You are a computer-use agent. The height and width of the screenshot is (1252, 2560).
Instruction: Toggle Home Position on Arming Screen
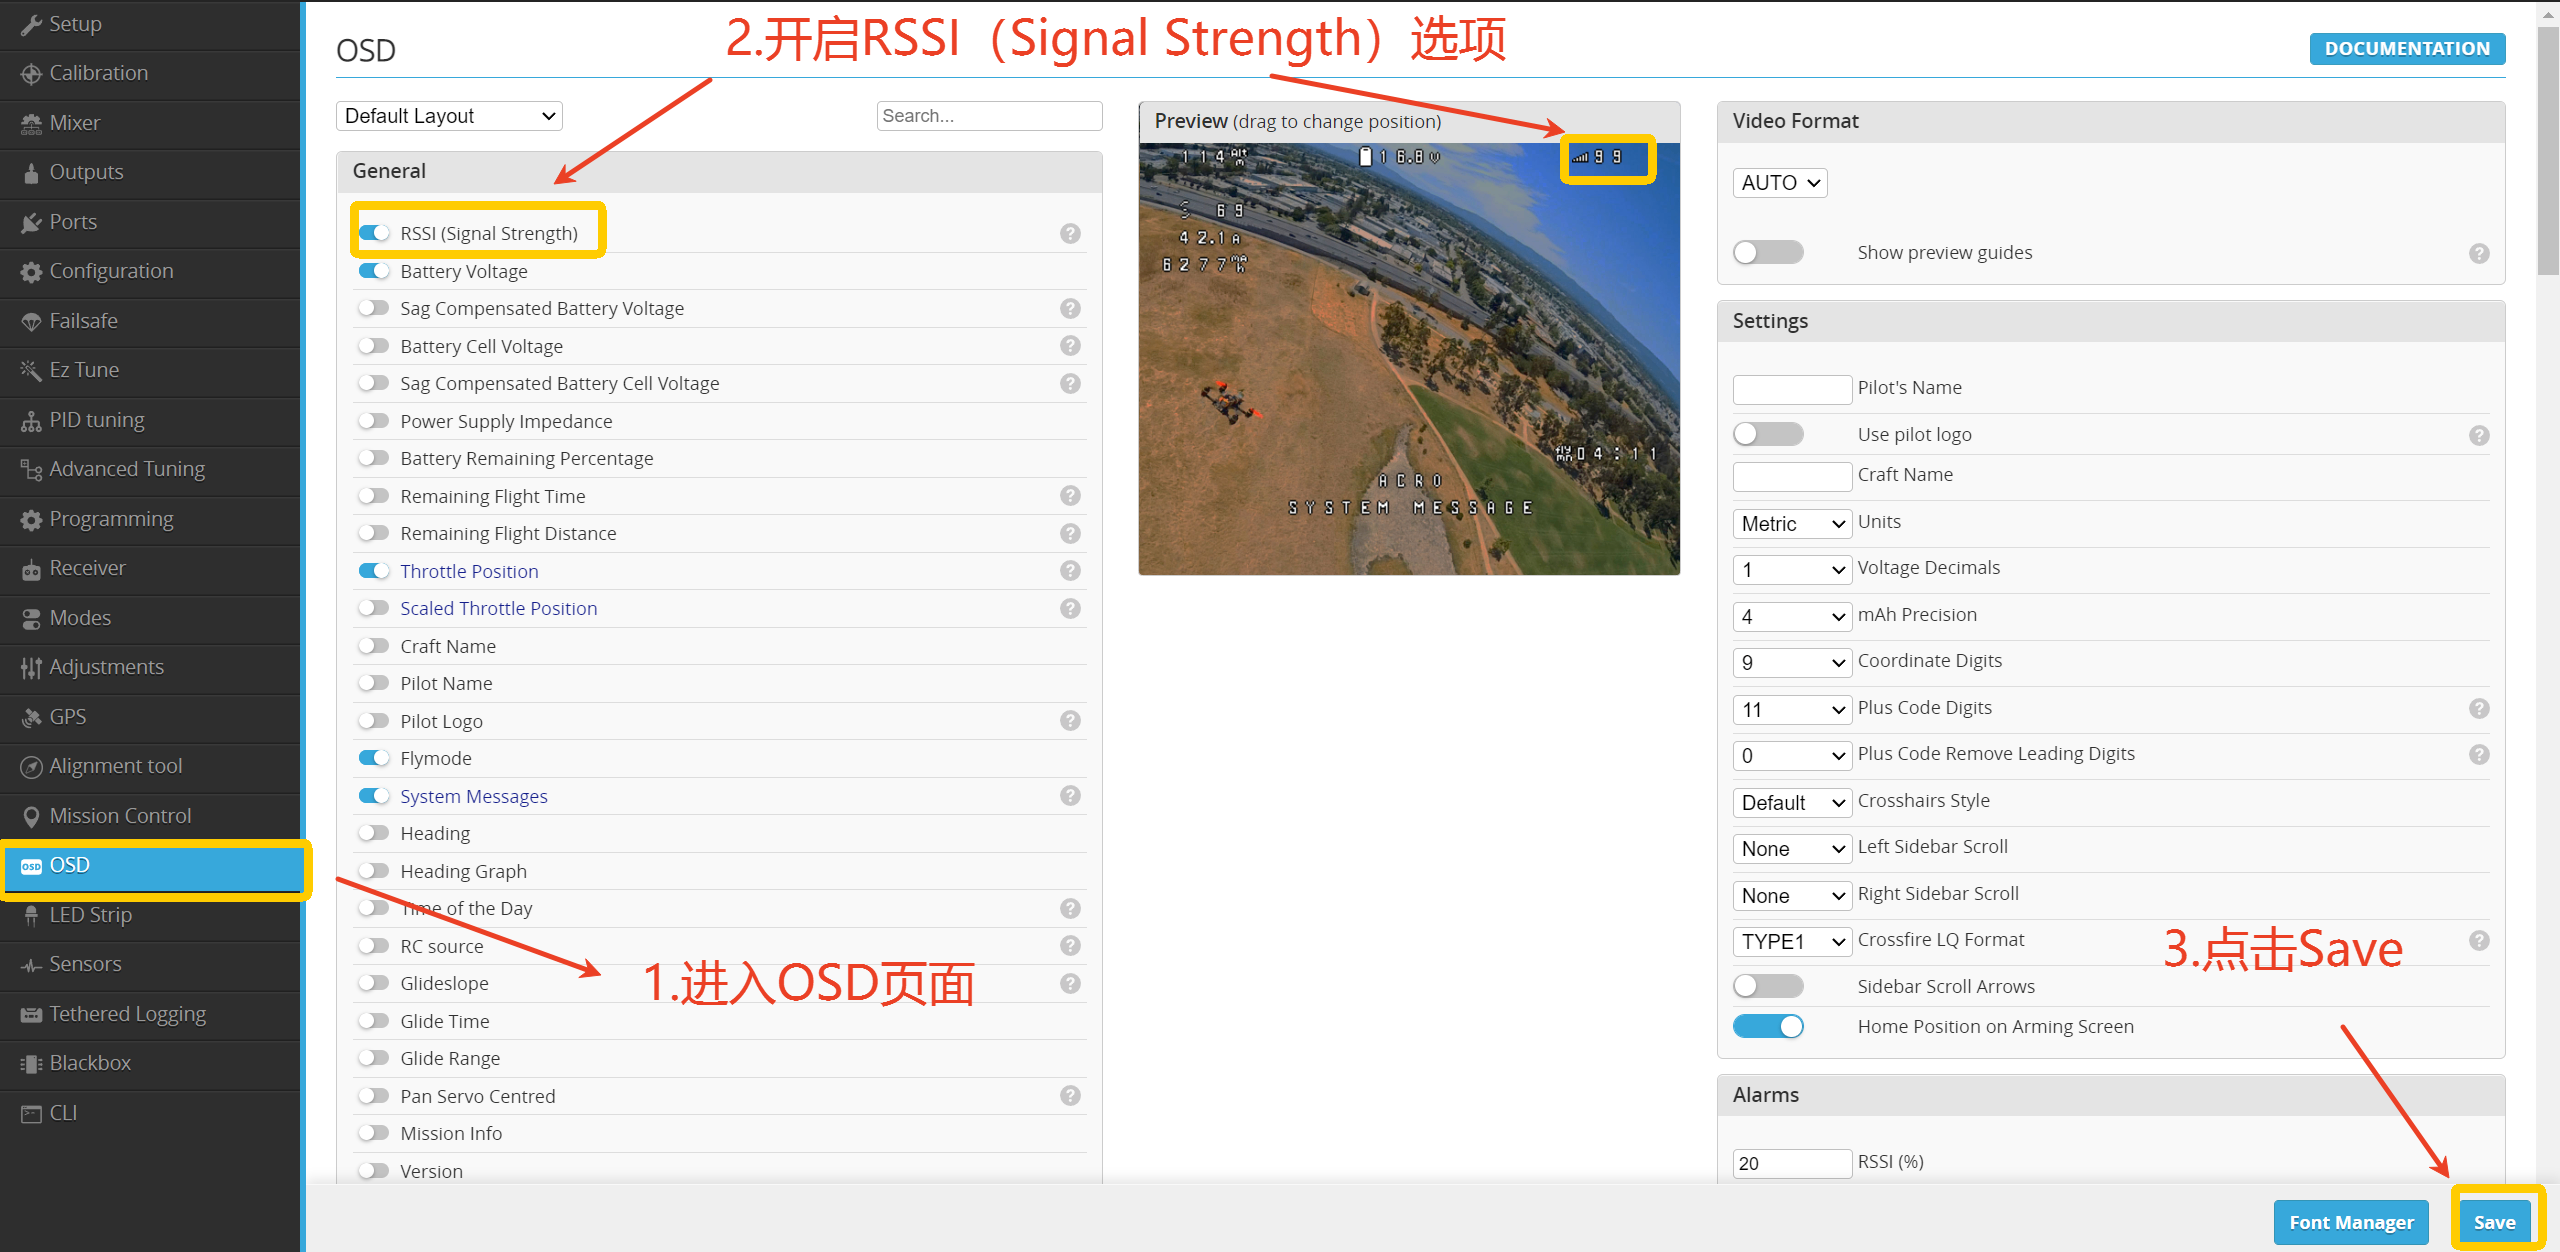pos(1768,1026)
